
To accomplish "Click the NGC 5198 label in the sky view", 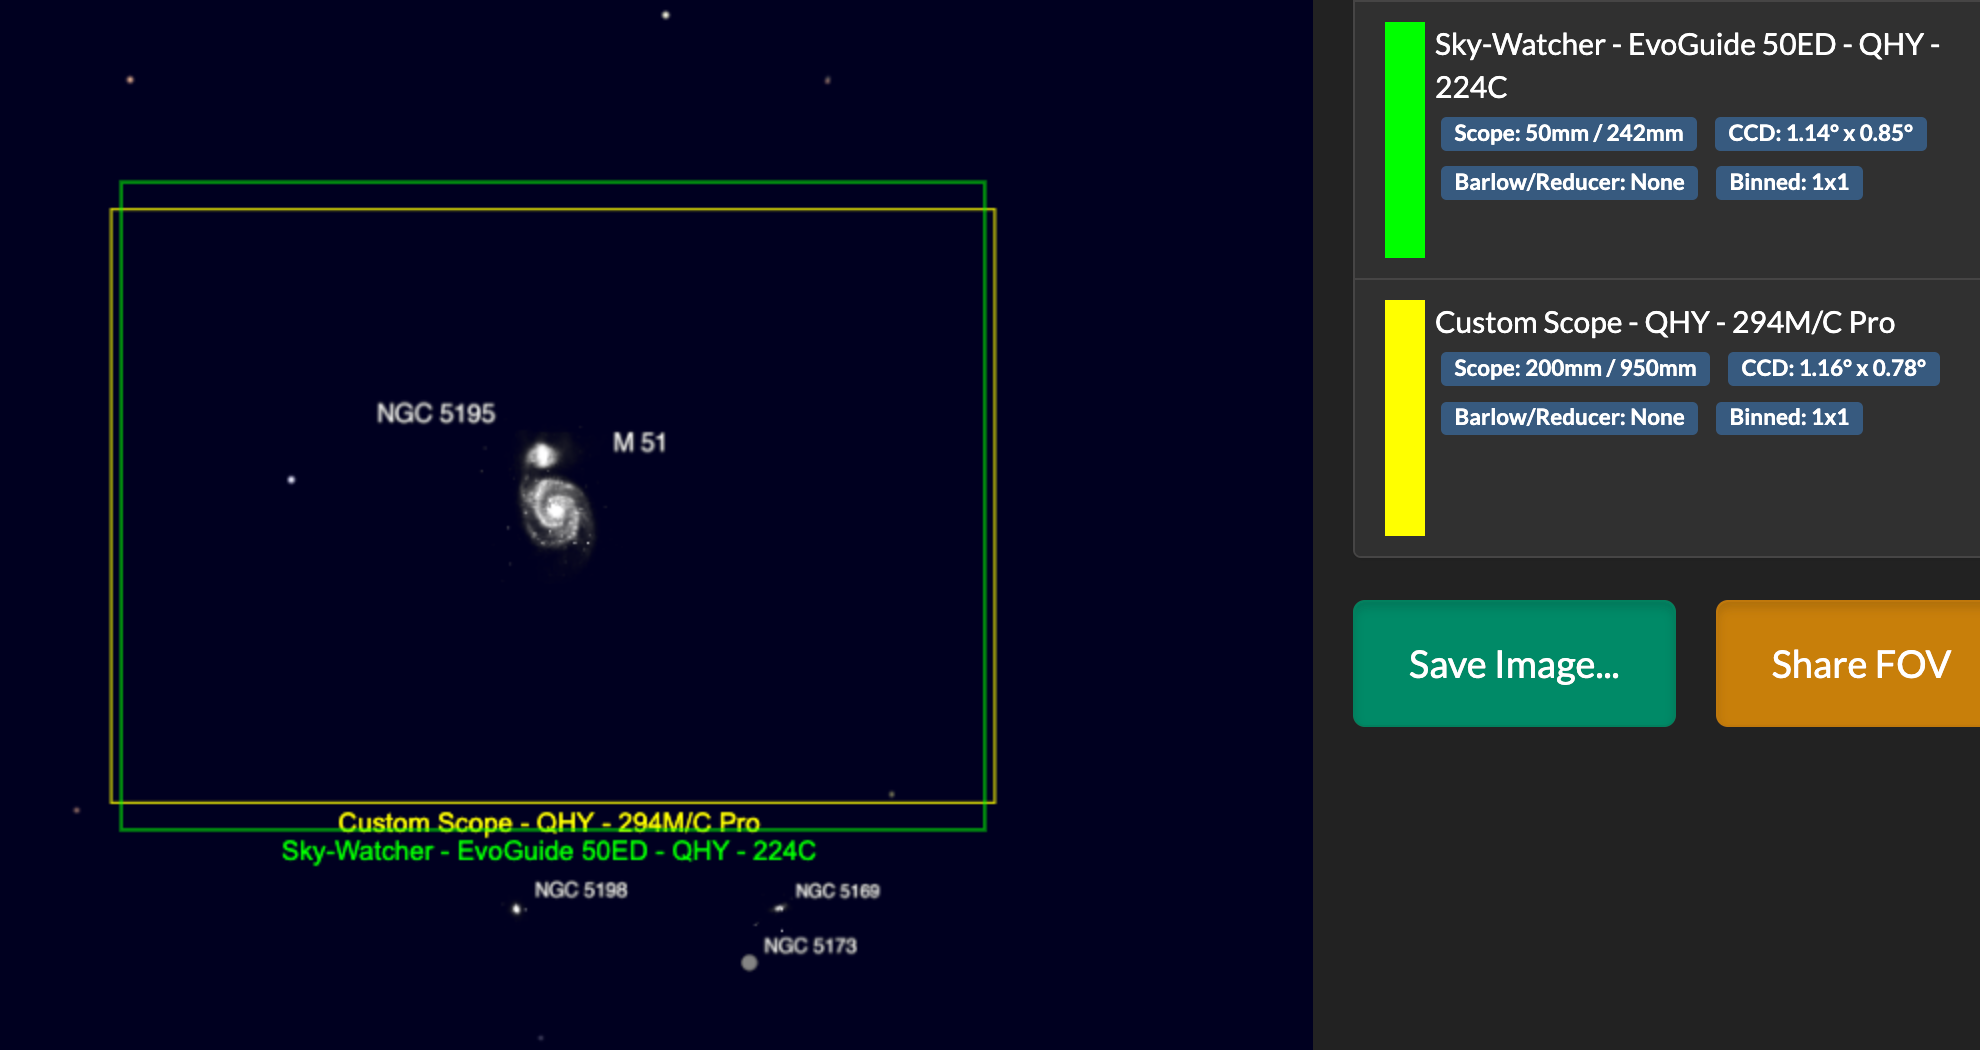I will tap(581, 890).
